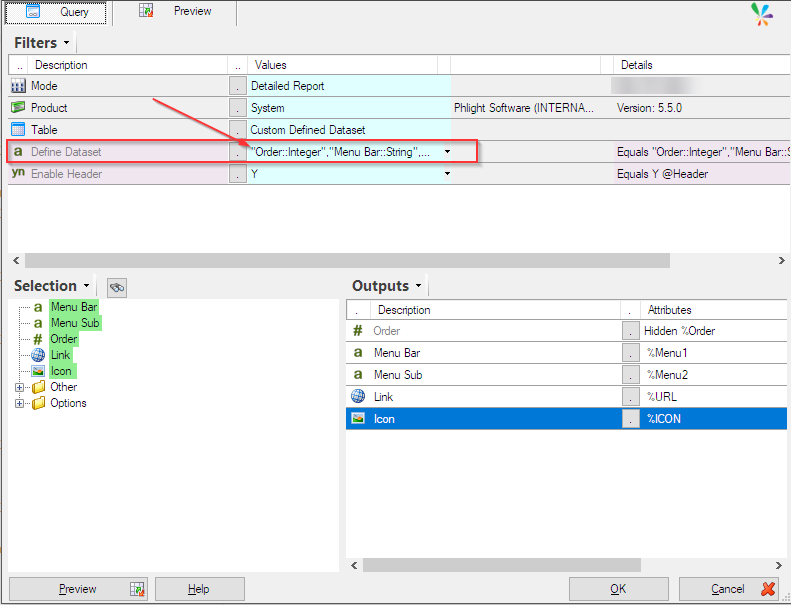Select the Menu Bar row in Outputs
The width and height of the screenshot is (791, 605).
point(567,353)
